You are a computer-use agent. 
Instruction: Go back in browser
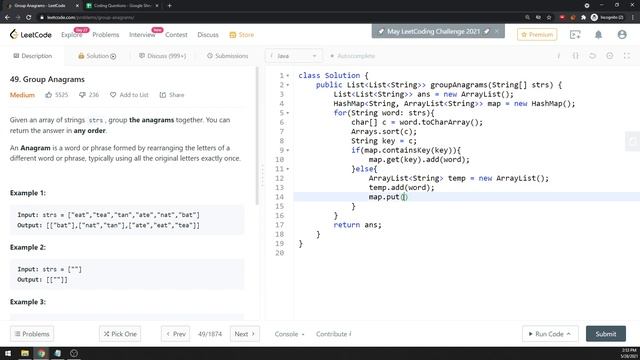click(7, 18)
